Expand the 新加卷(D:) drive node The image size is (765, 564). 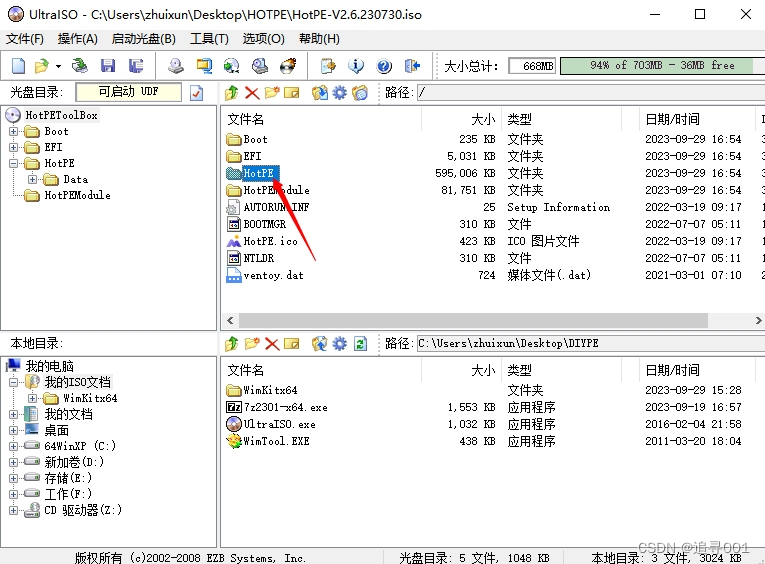pos(14,462)
